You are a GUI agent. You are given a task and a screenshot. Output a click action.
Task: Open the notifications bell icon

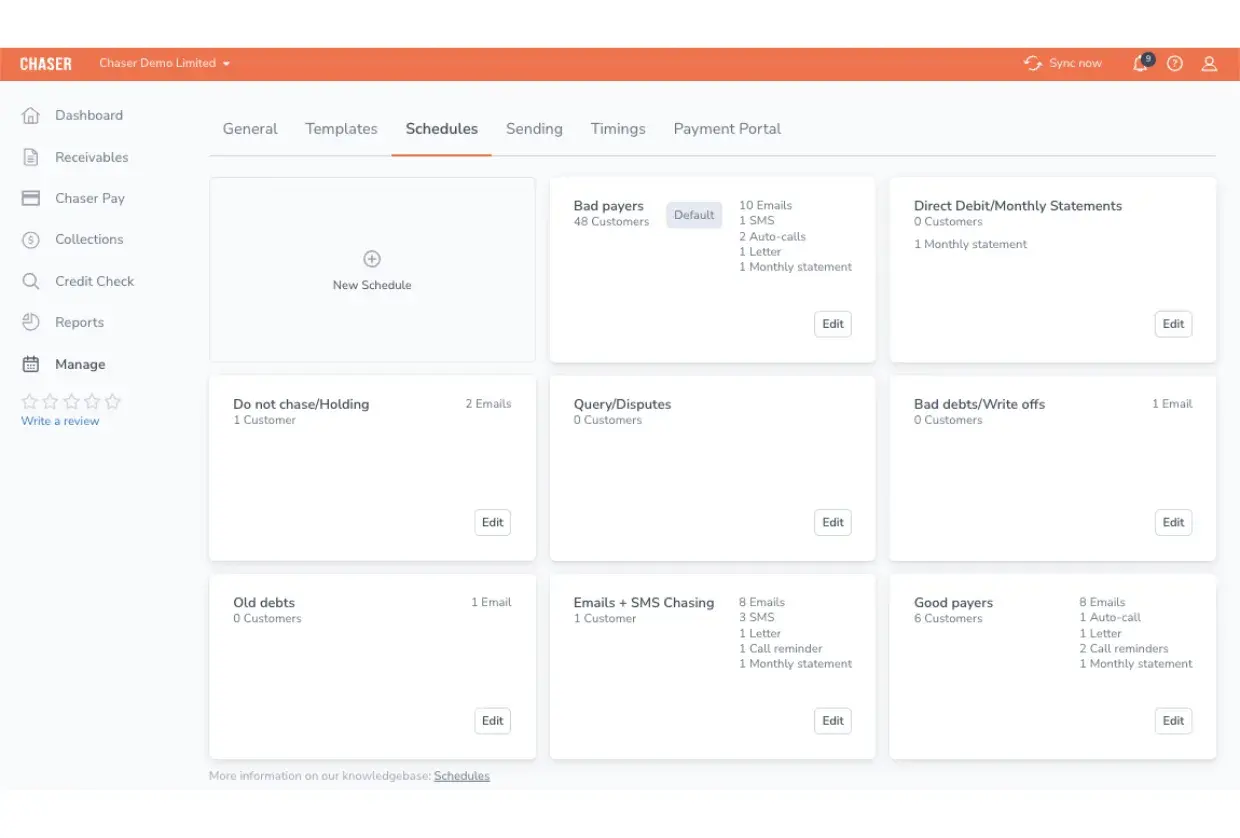(x=1141, y=63)
